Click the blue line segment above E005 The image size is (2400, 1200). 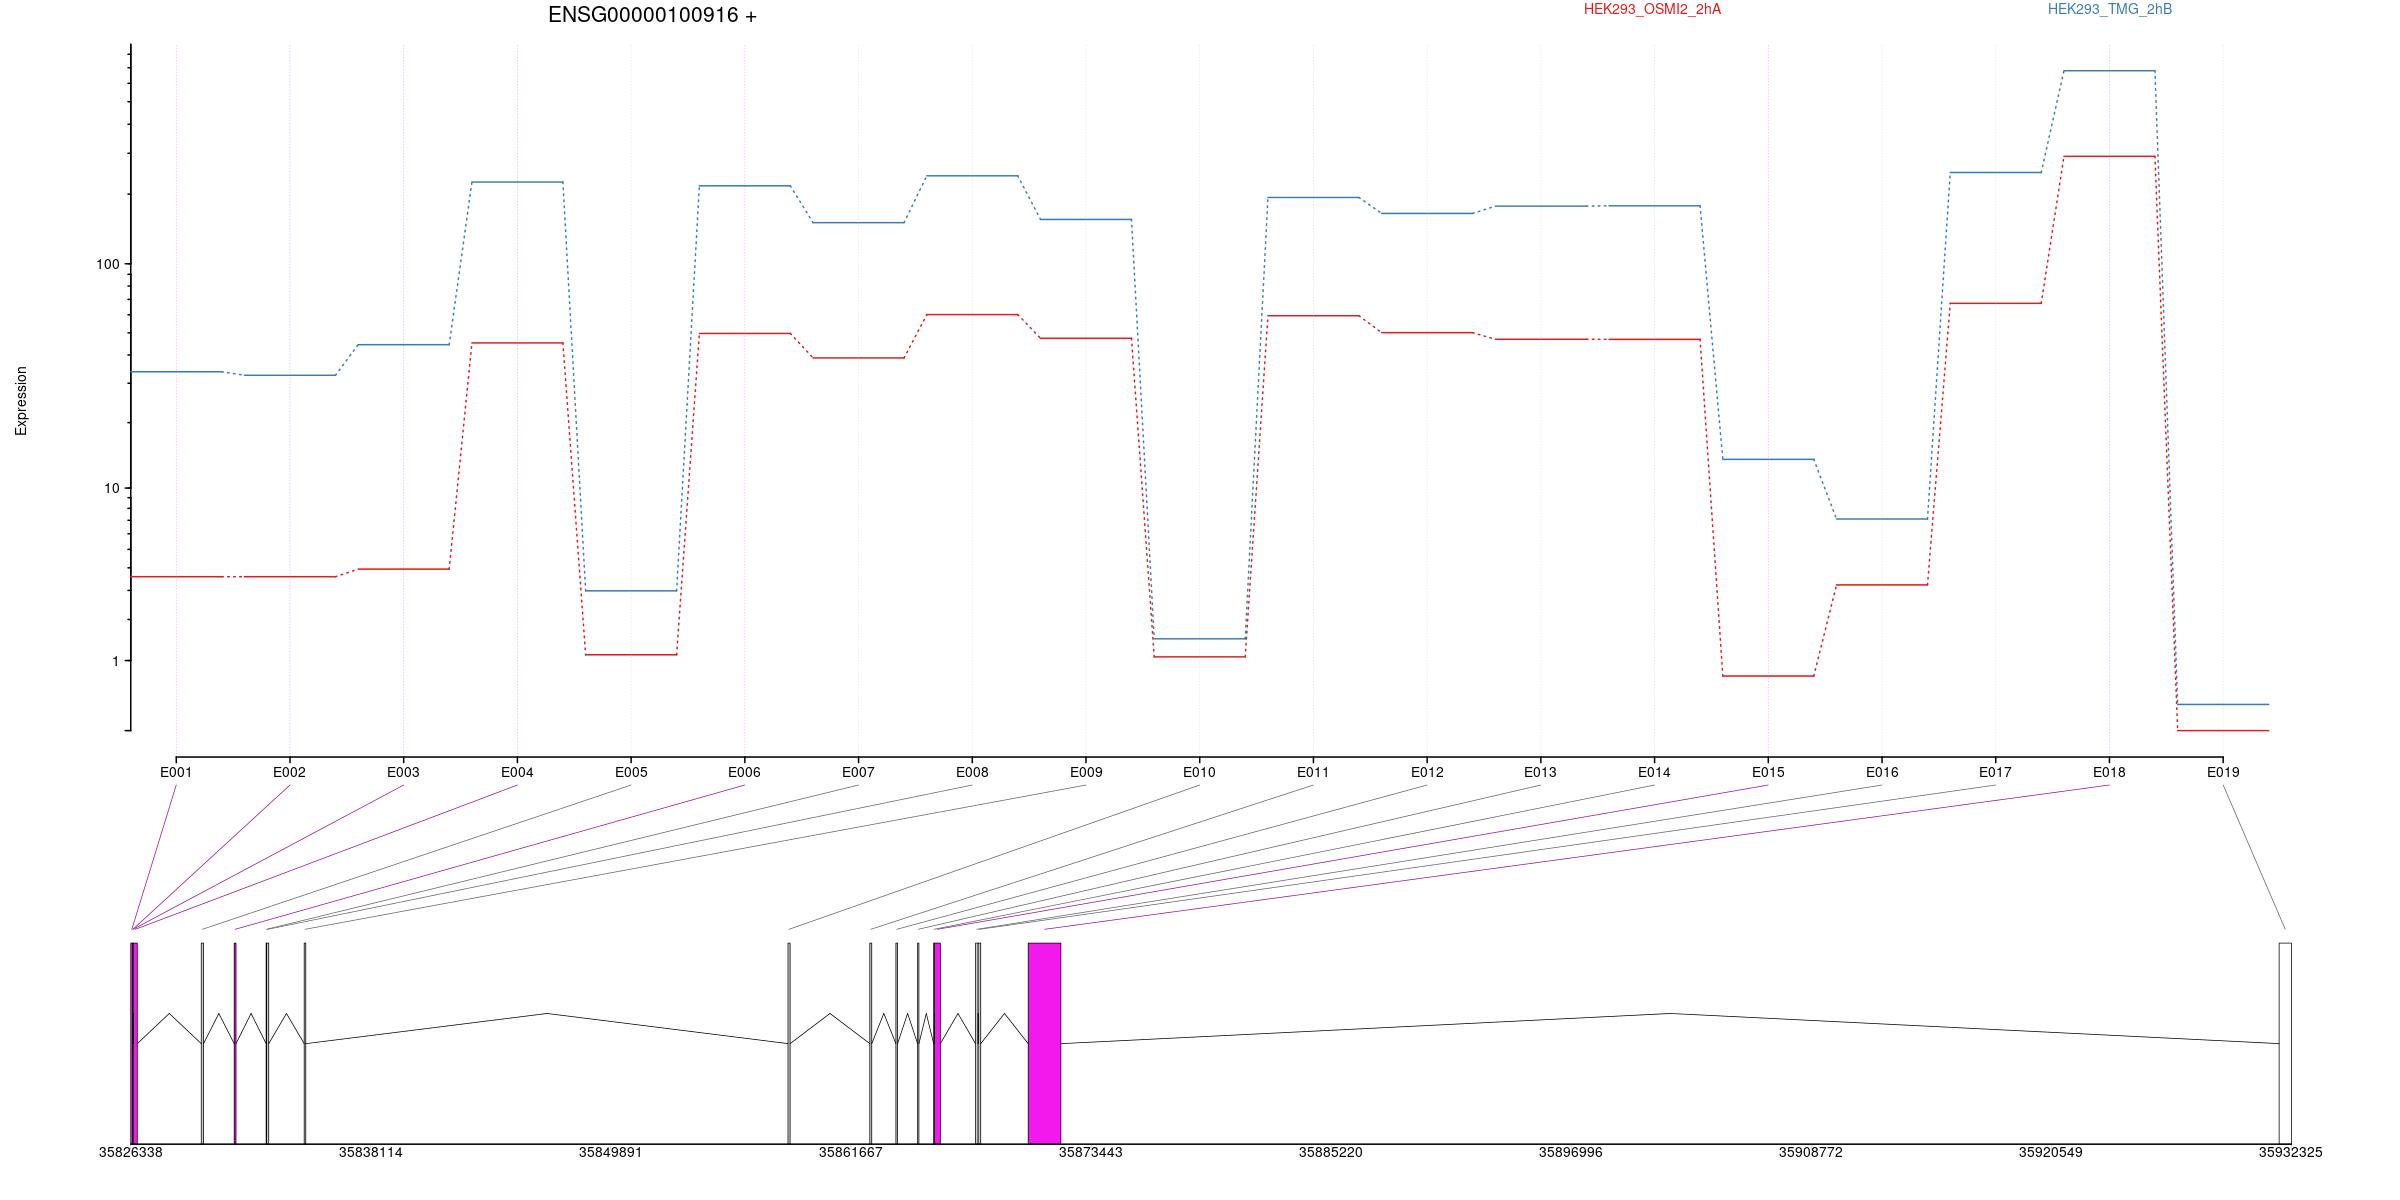coord(631,591)
